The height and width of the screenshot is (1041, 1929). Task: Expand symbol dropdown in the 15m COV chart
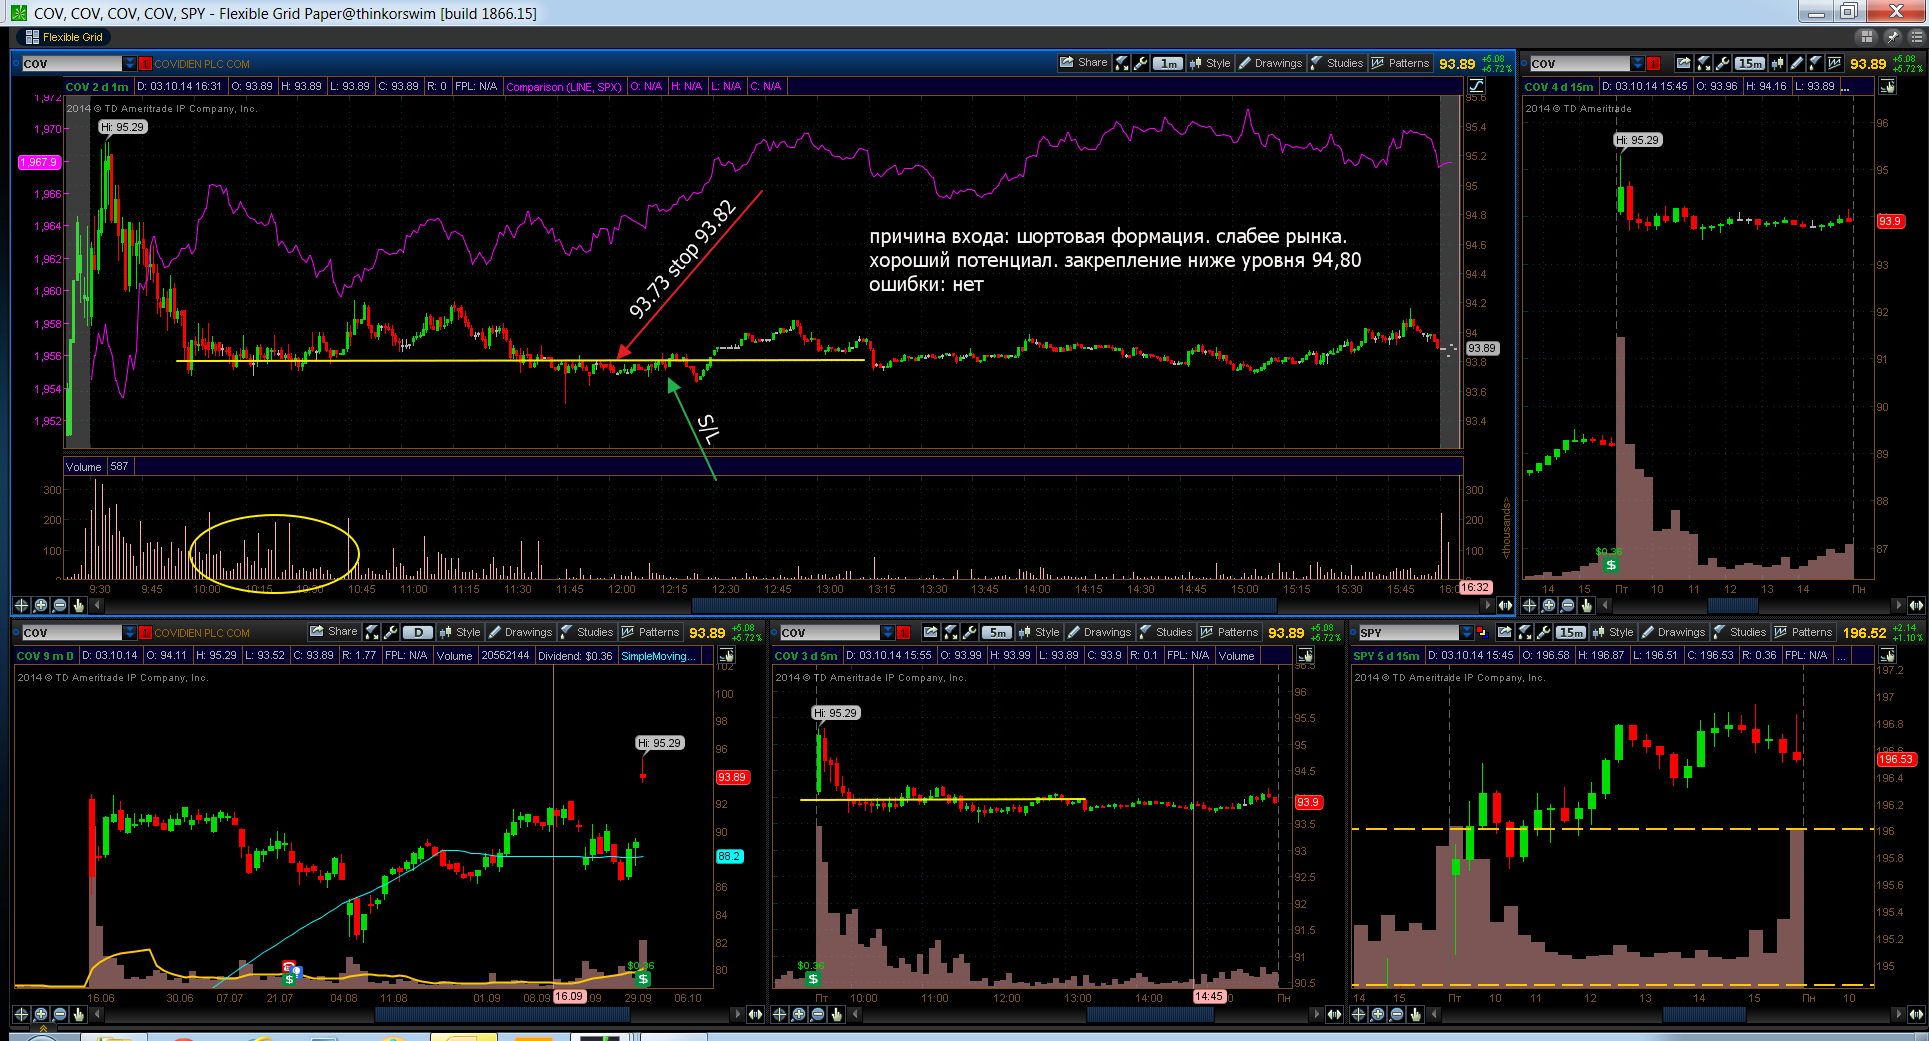pos(1637,64)
